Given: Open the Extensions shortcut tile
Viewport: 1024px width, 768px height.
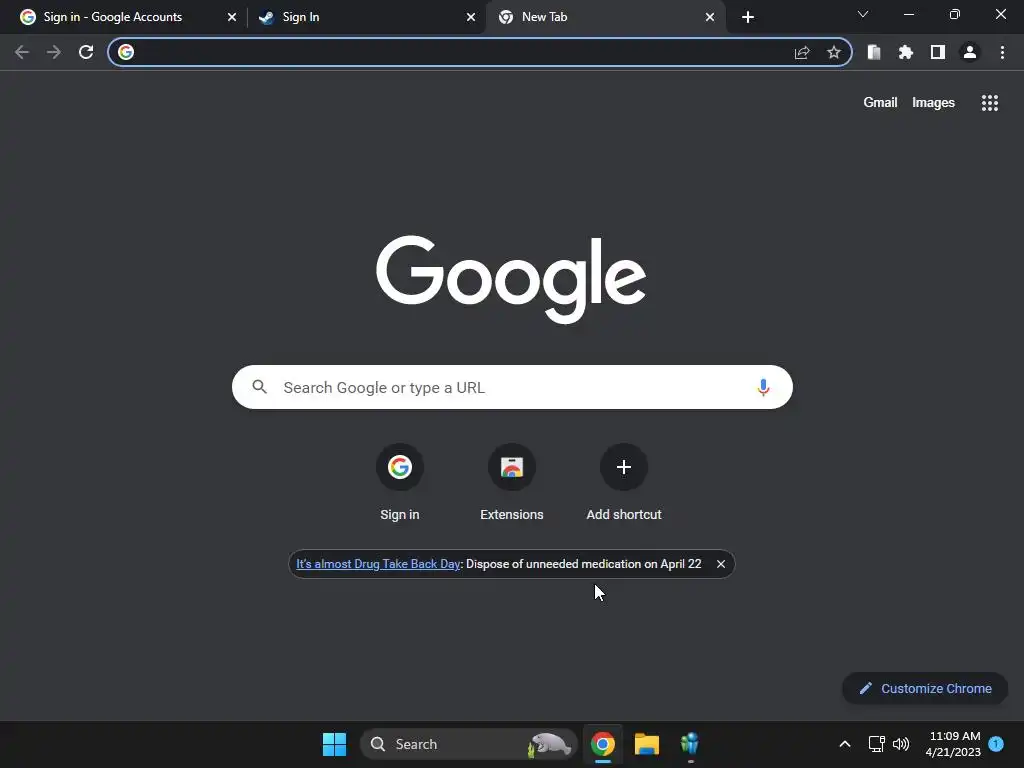Looking at the screenshot, I should (512, 483).
